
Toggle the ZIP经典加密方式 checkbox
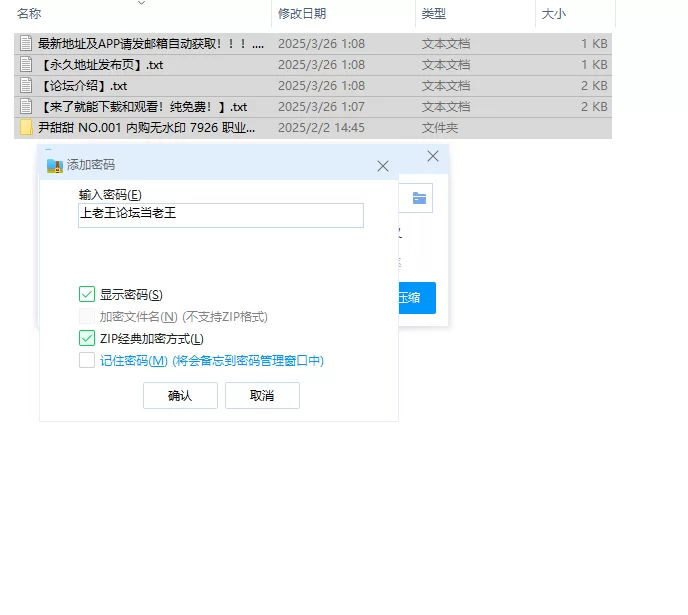87,338
